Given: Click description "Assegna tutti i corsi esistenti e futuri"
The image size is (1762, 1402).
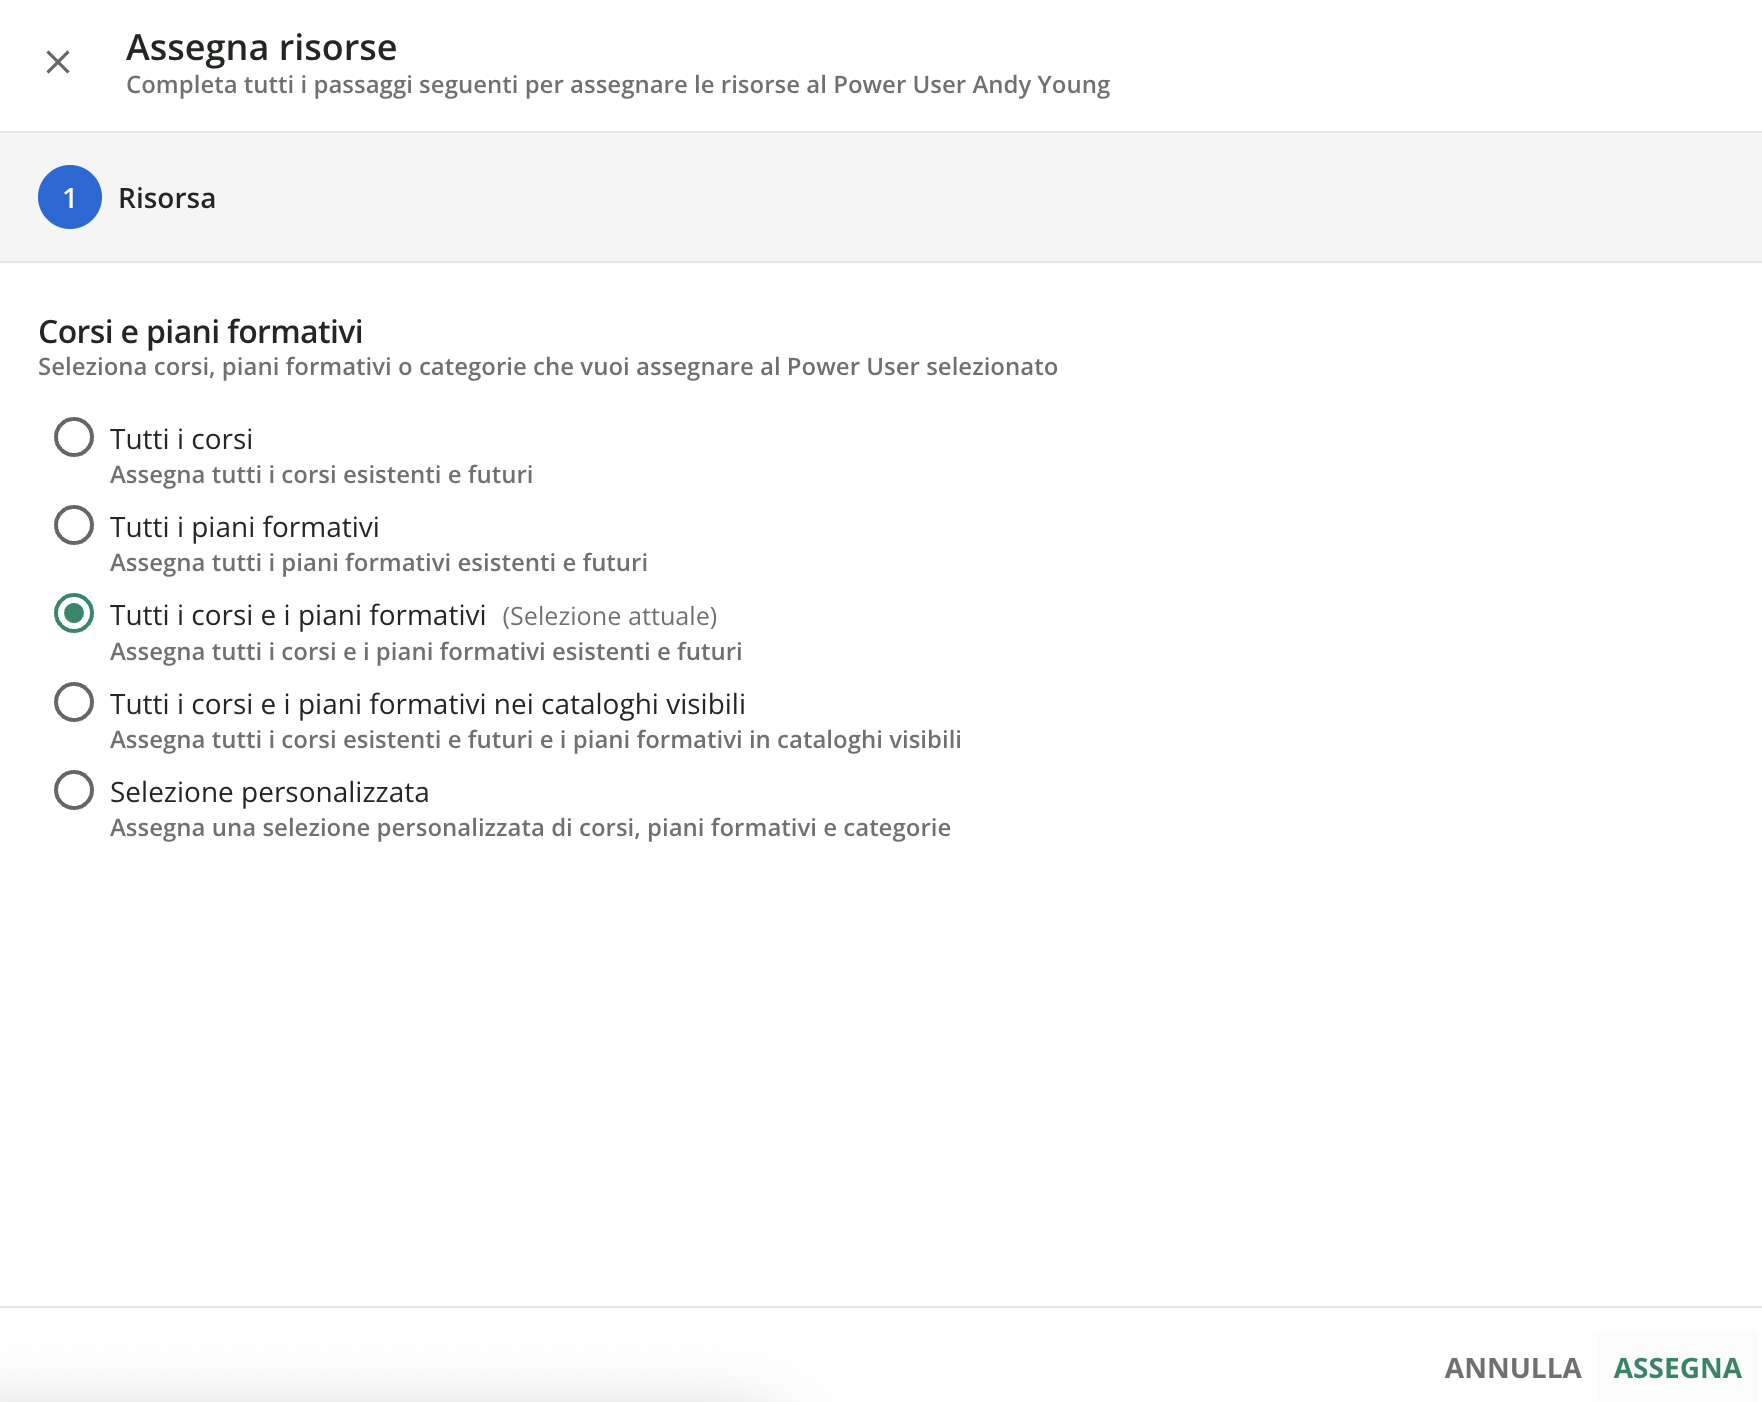Looking at the screenshot, I should click(321, 474).
